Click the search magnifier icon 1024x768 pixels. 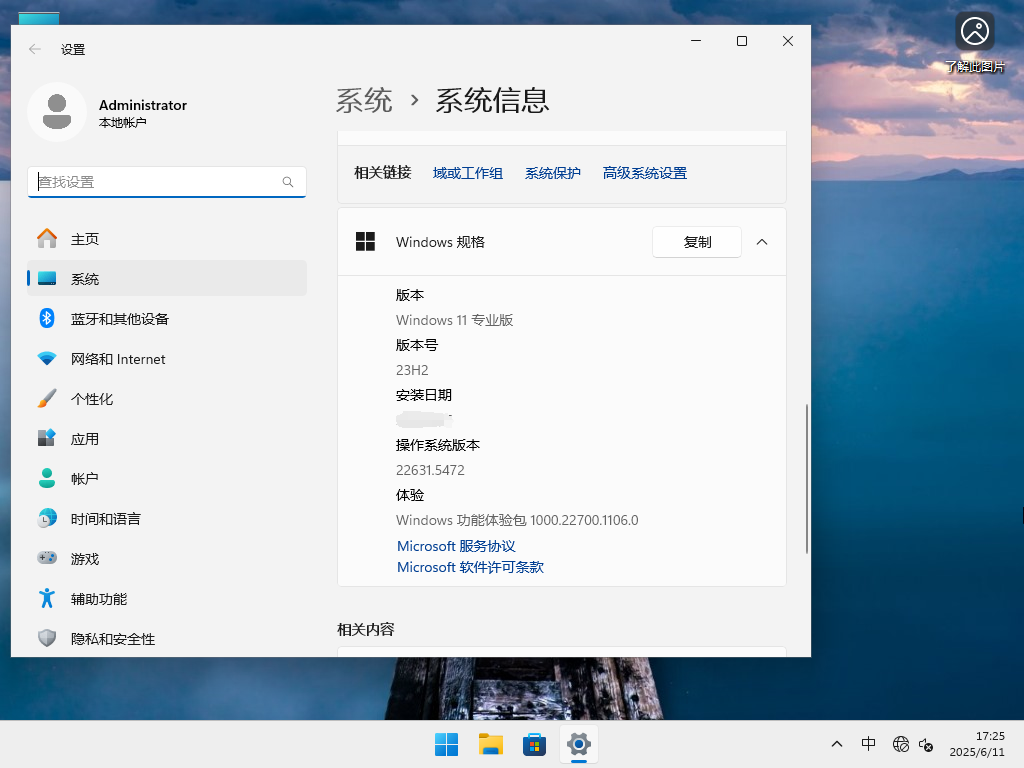coord(287,182)
